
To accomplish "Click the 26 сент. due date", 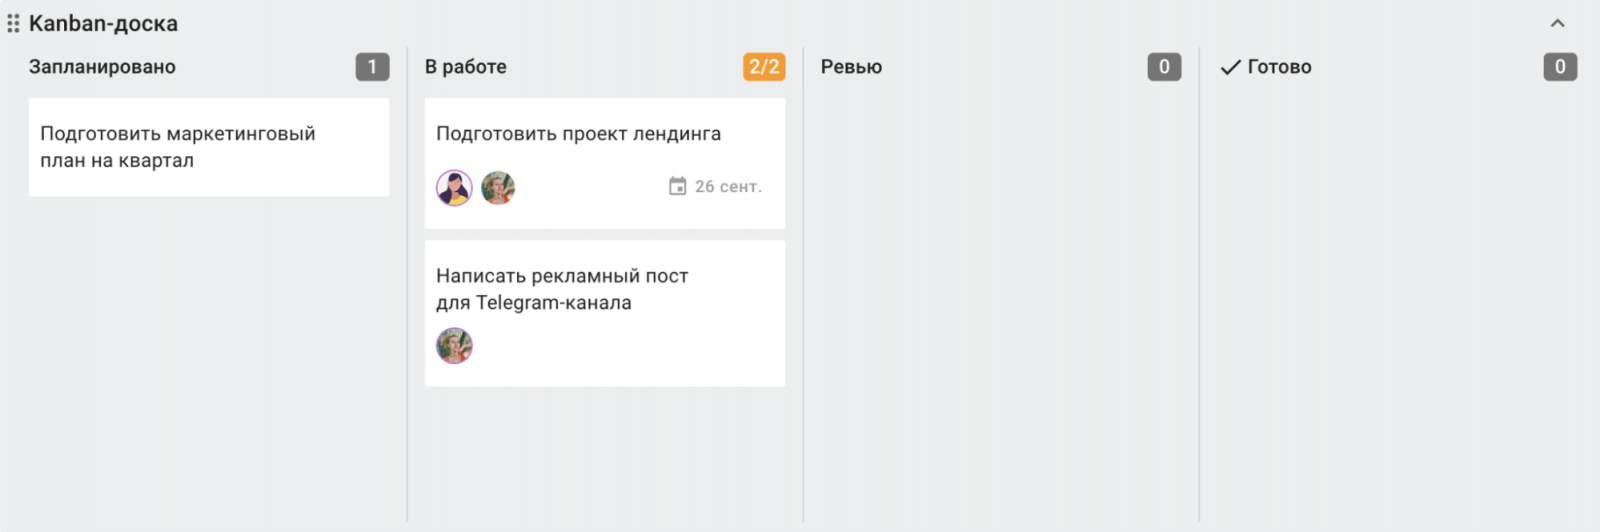I will tap(728, 187).
